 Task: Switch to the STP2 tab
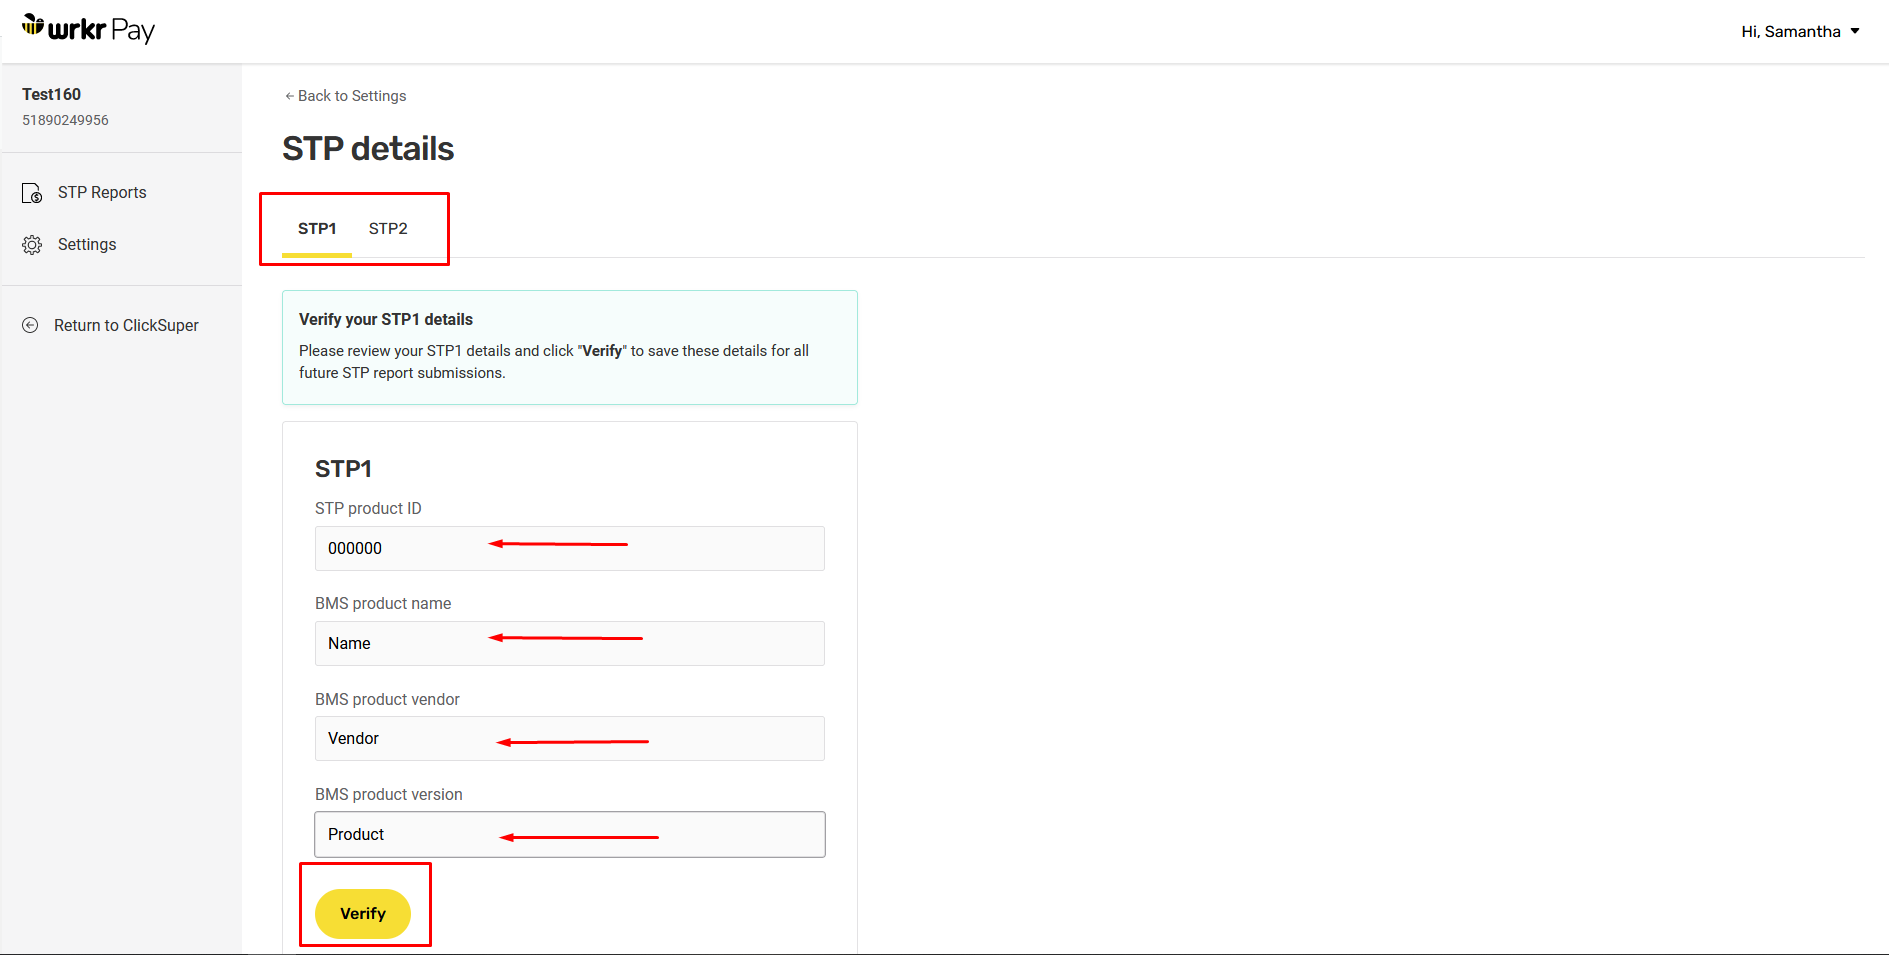click(x=388, y=228)
